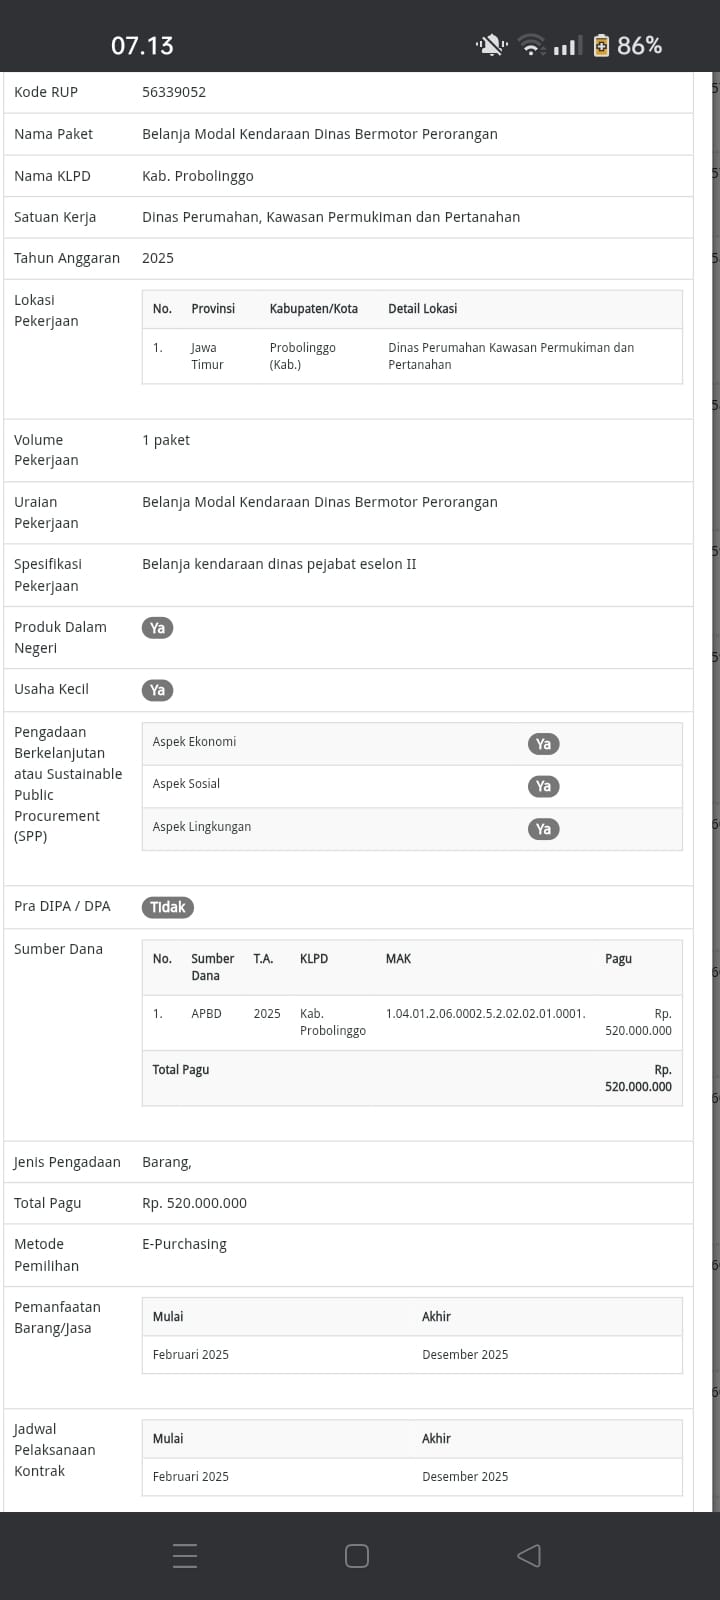The image size is (720, 1600).
Task: Click the Ya badge for Produk Dalam Negeri
Action: pos(157,628)
